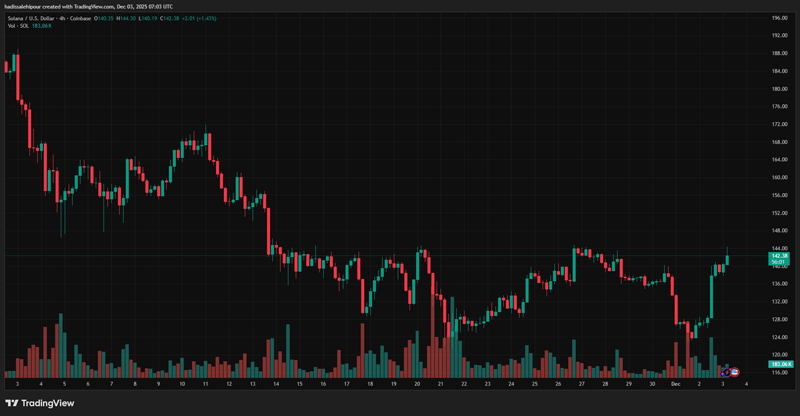Image resolution: width=800 pixels, height=416 pixels.
Task: Click the TradingView logo icon
Action: click(13, 403)
